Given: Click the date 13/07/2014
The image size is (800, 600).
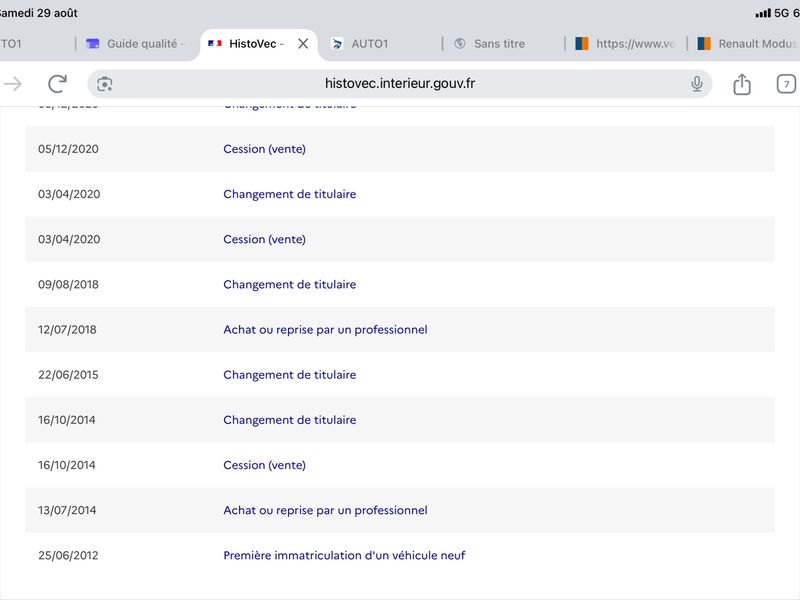Looking at the screenshot, I should pyautogui.click(x=67, y=510).
